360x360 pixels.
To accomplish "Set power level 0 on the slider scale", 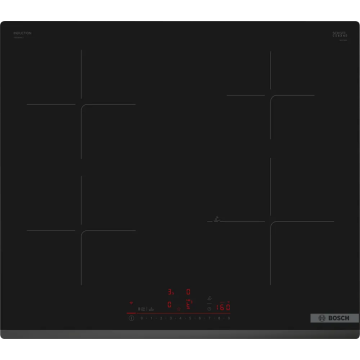I will 142,318.
